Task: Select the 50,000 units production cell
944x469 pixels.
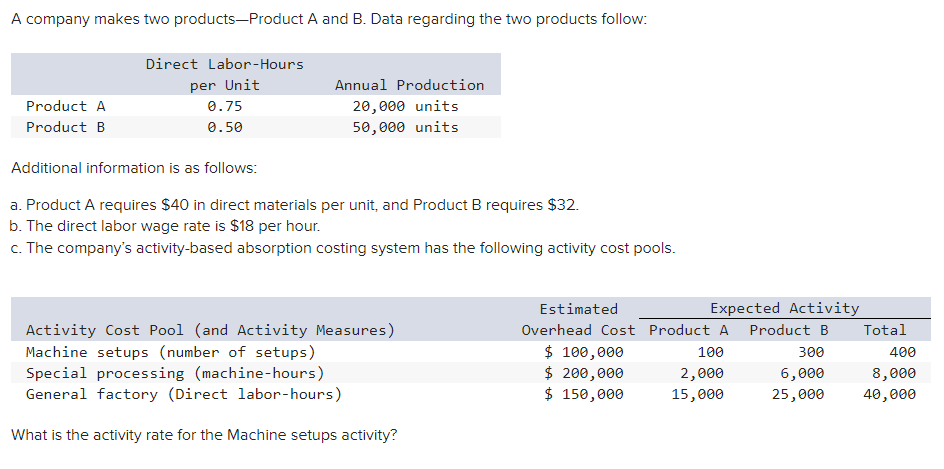Action: (x=405, y=127)
